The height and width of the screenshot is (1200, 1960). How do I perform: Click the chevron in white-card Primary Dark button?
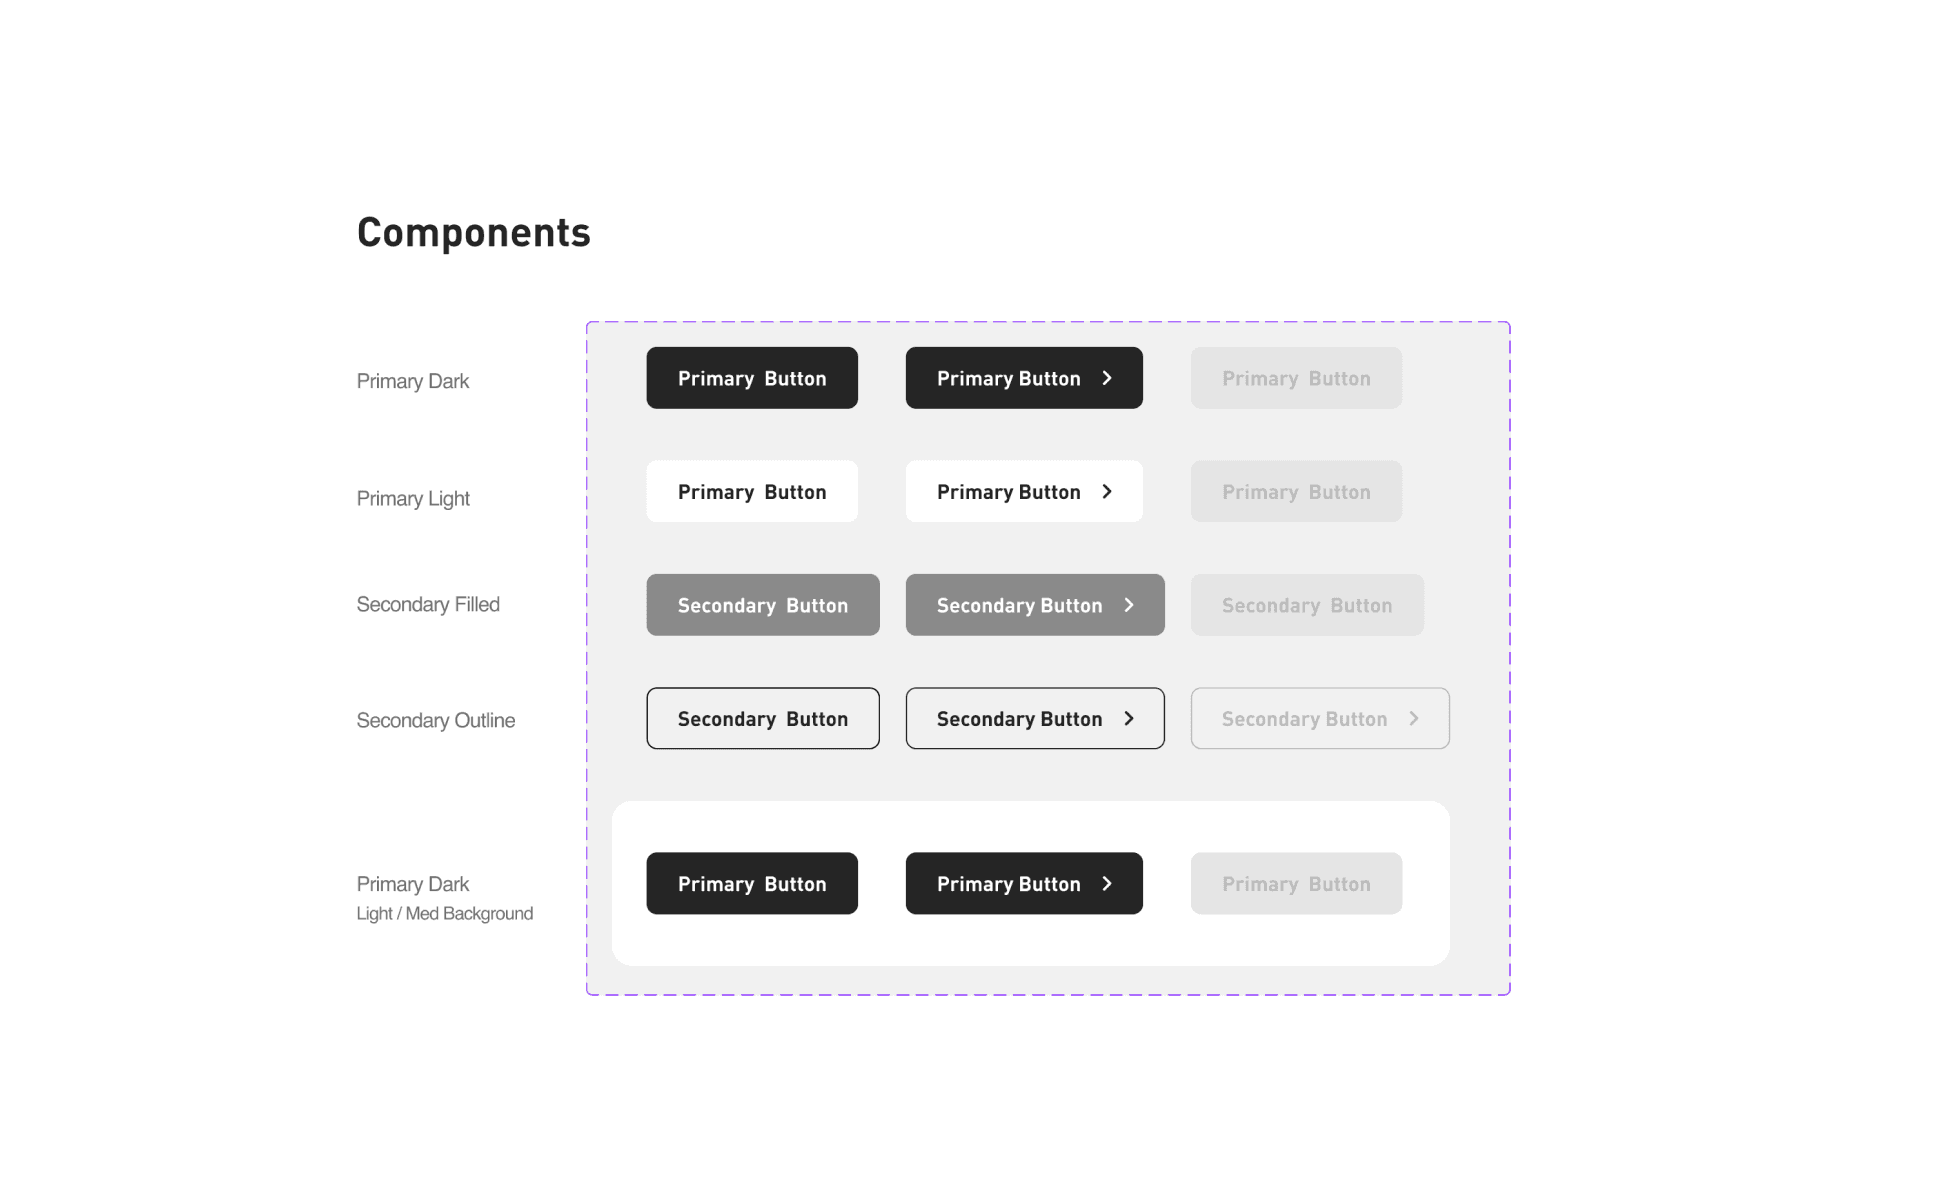tap(1107, 883)
